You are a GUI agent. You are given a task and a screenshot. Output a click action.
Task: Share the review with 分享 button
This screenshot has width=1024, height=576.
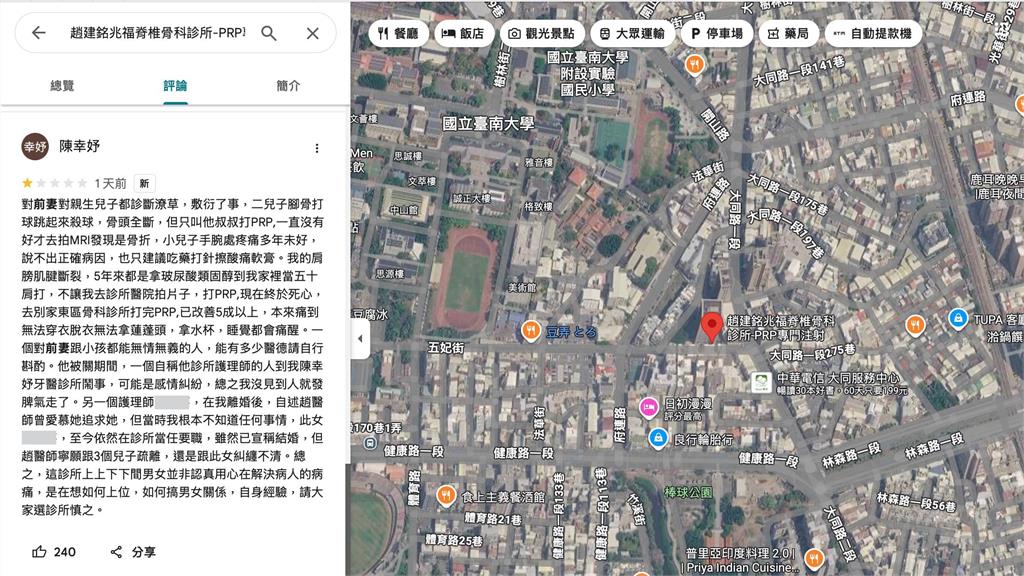(x=133, y=552)
